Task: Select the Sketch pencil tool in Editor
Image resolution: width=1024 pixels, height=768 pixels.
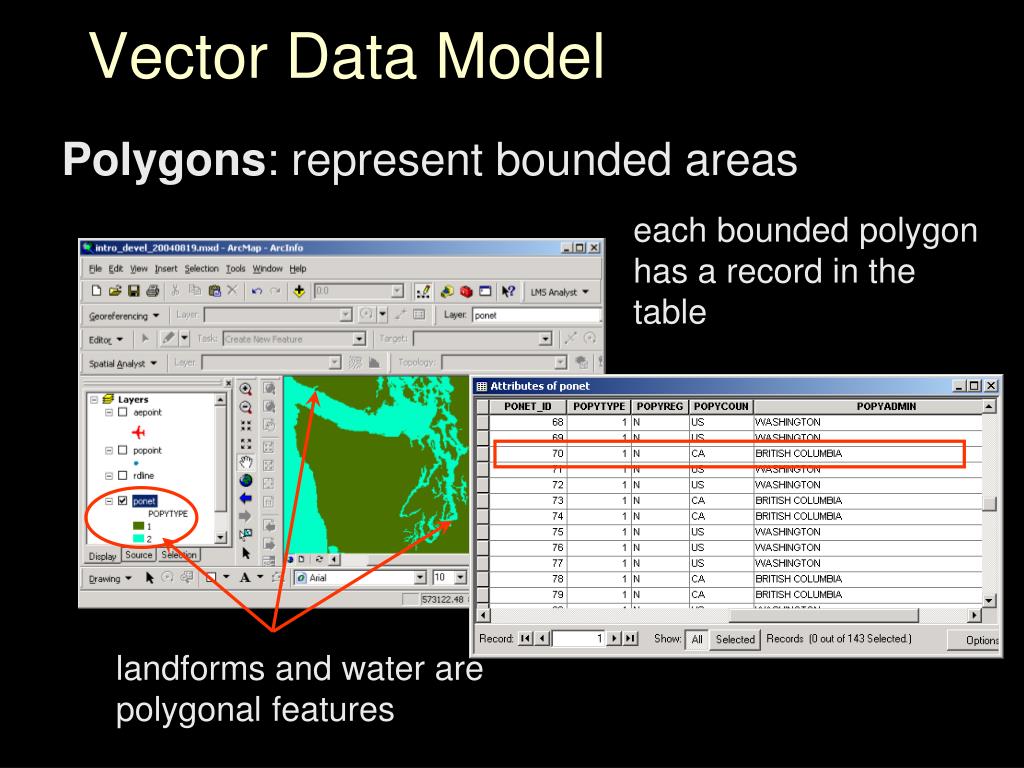Action: pos(168,338)
